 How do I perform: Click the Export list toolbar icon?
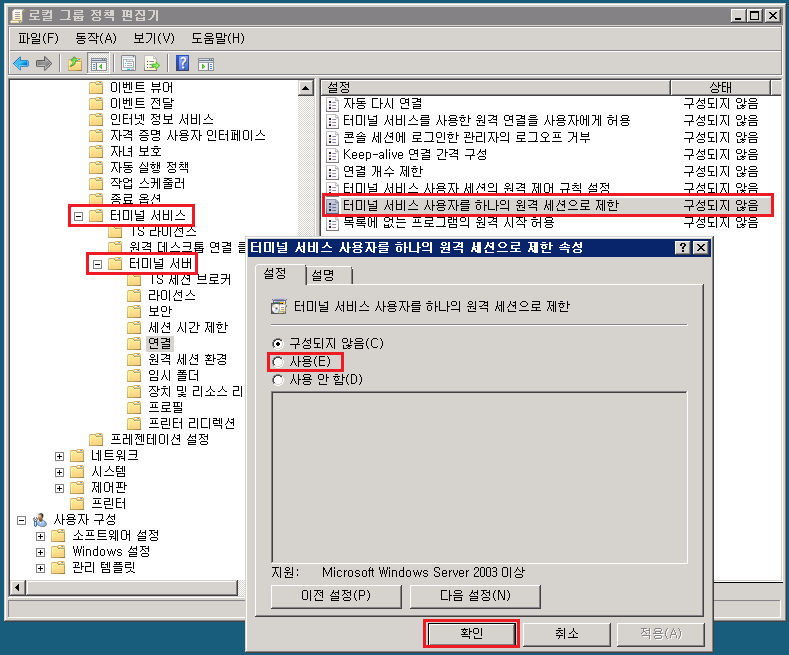152,63
